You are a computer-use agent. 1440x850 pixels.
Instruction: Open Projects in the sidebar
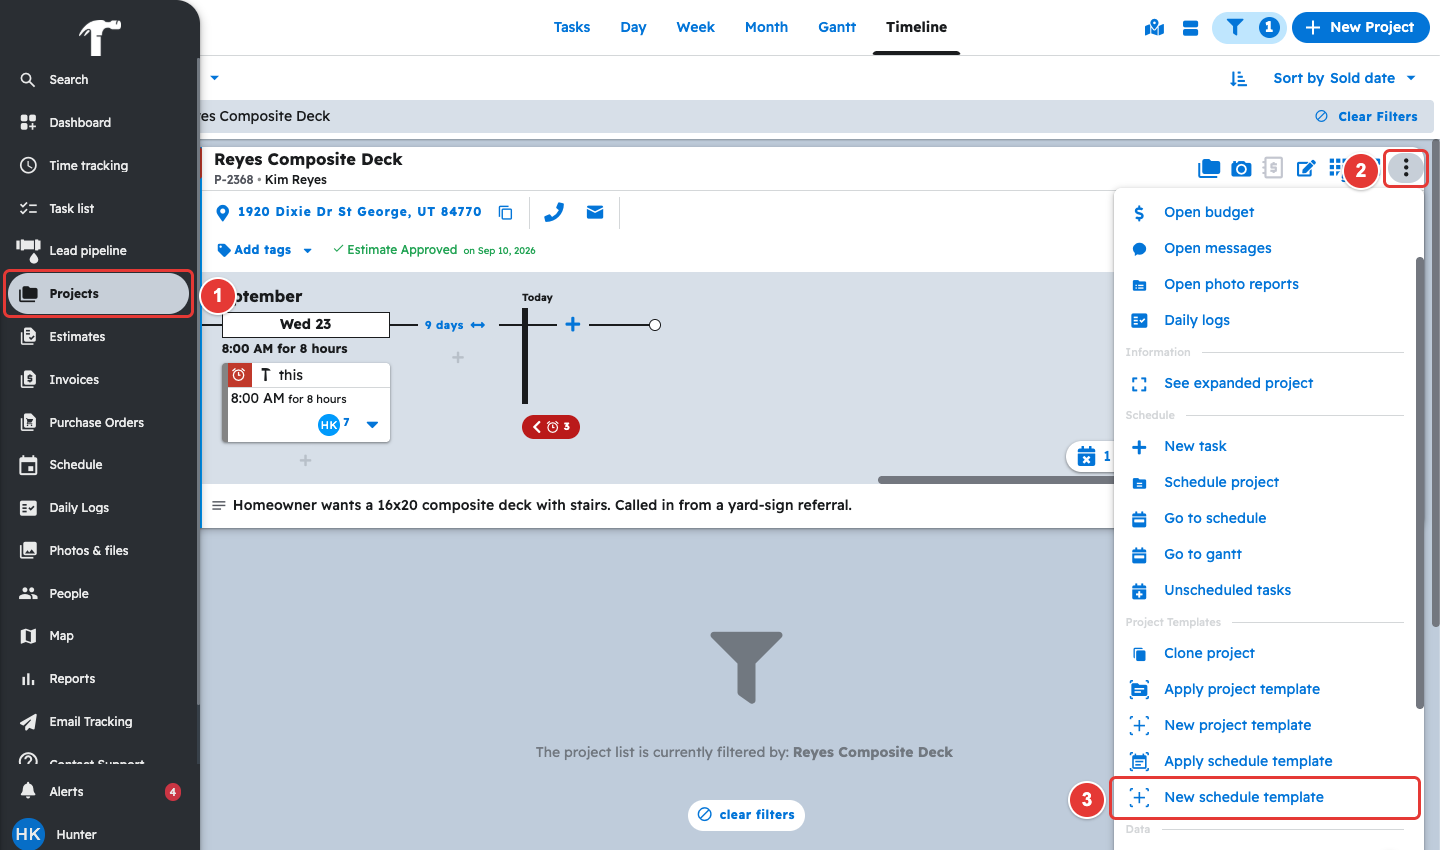tap(98, 294)
